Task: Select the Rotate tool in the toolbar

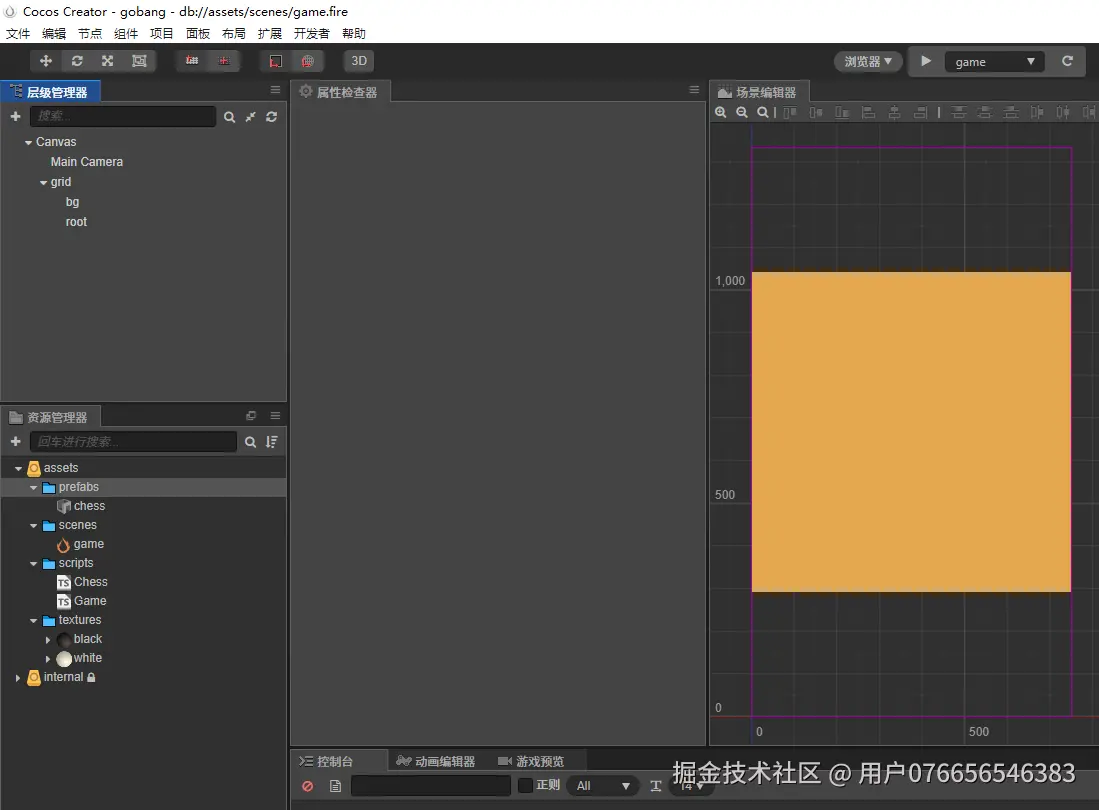Action: (x=77, y=61)
